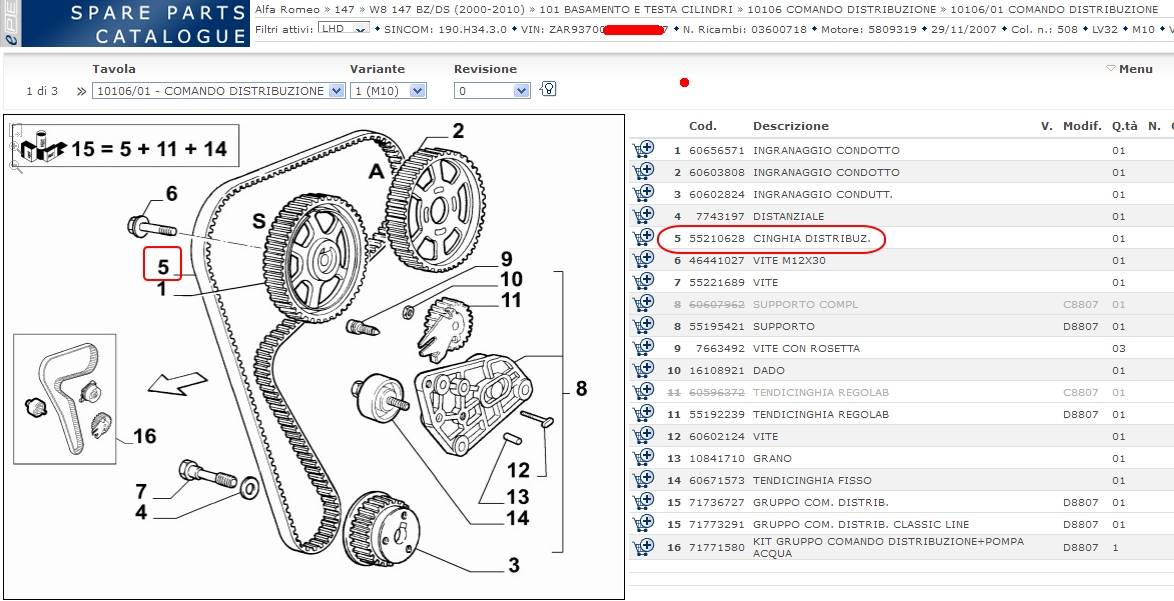This screenshot has height=601, width=1174.
Task: Select callout number 8 on the diagram
Action: click(581, 388)
